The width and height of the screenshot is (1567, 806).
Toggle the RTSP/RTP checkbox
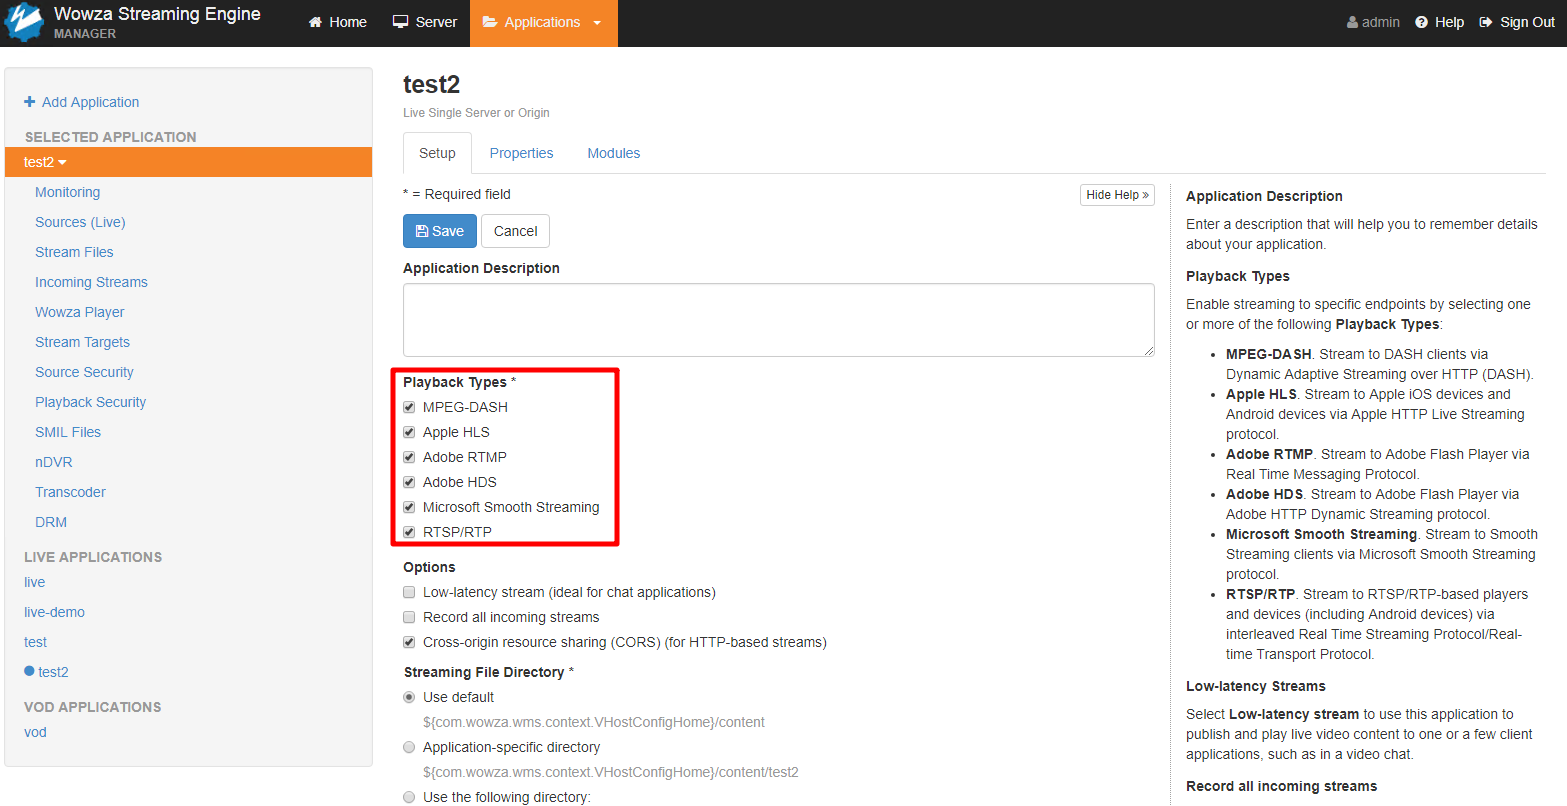(x=409, y=532)
